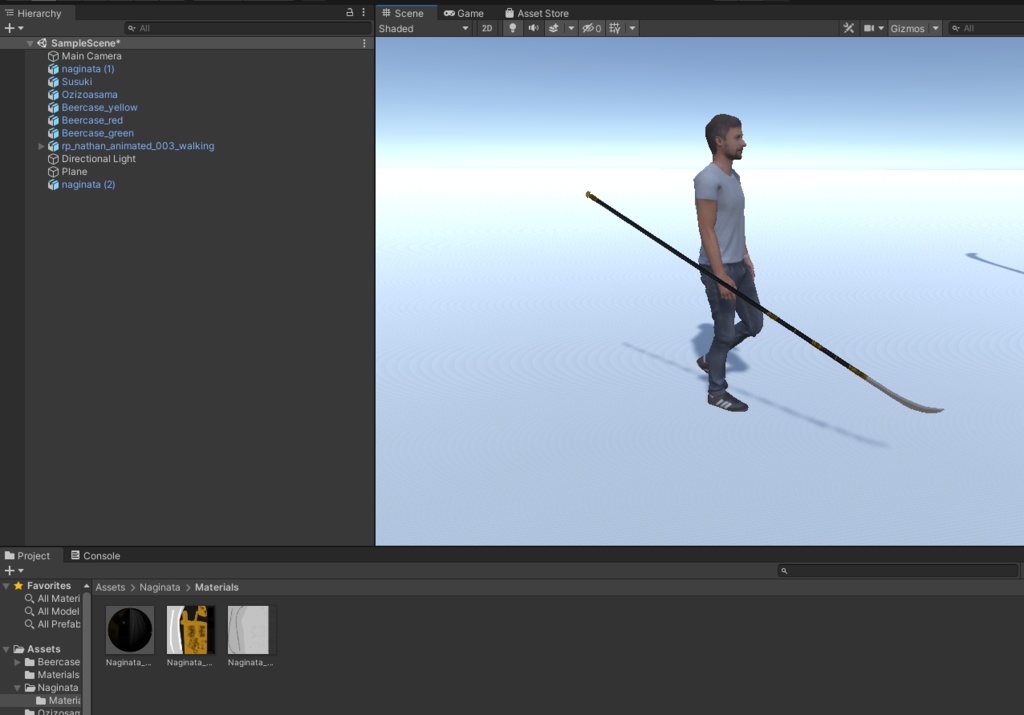Click walking man model in scene
Screen dimensions: 1024x715
[x=725, y=261]
